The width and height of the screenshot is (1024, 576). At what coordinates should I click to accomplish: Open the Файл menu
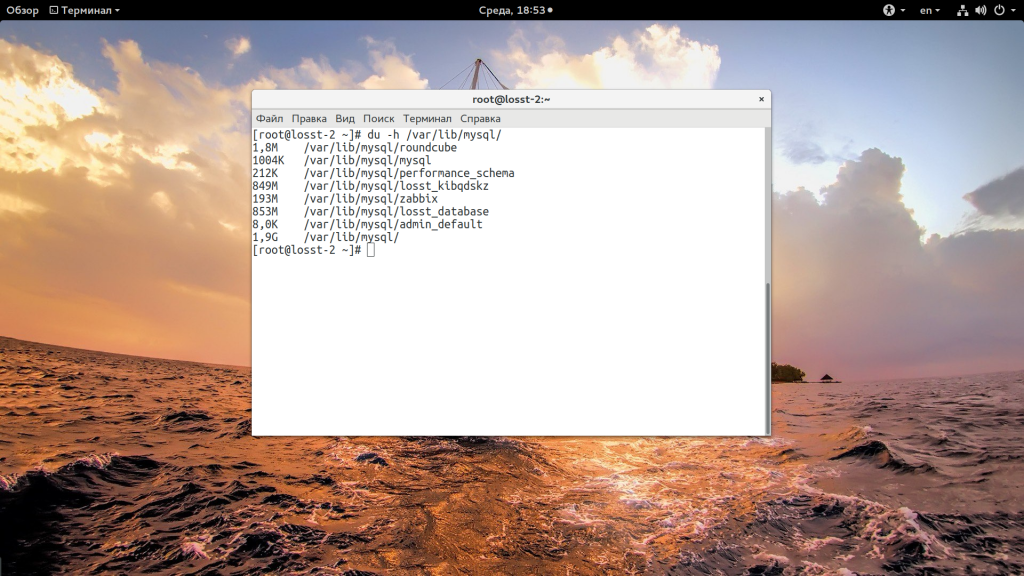pos(269,118)
